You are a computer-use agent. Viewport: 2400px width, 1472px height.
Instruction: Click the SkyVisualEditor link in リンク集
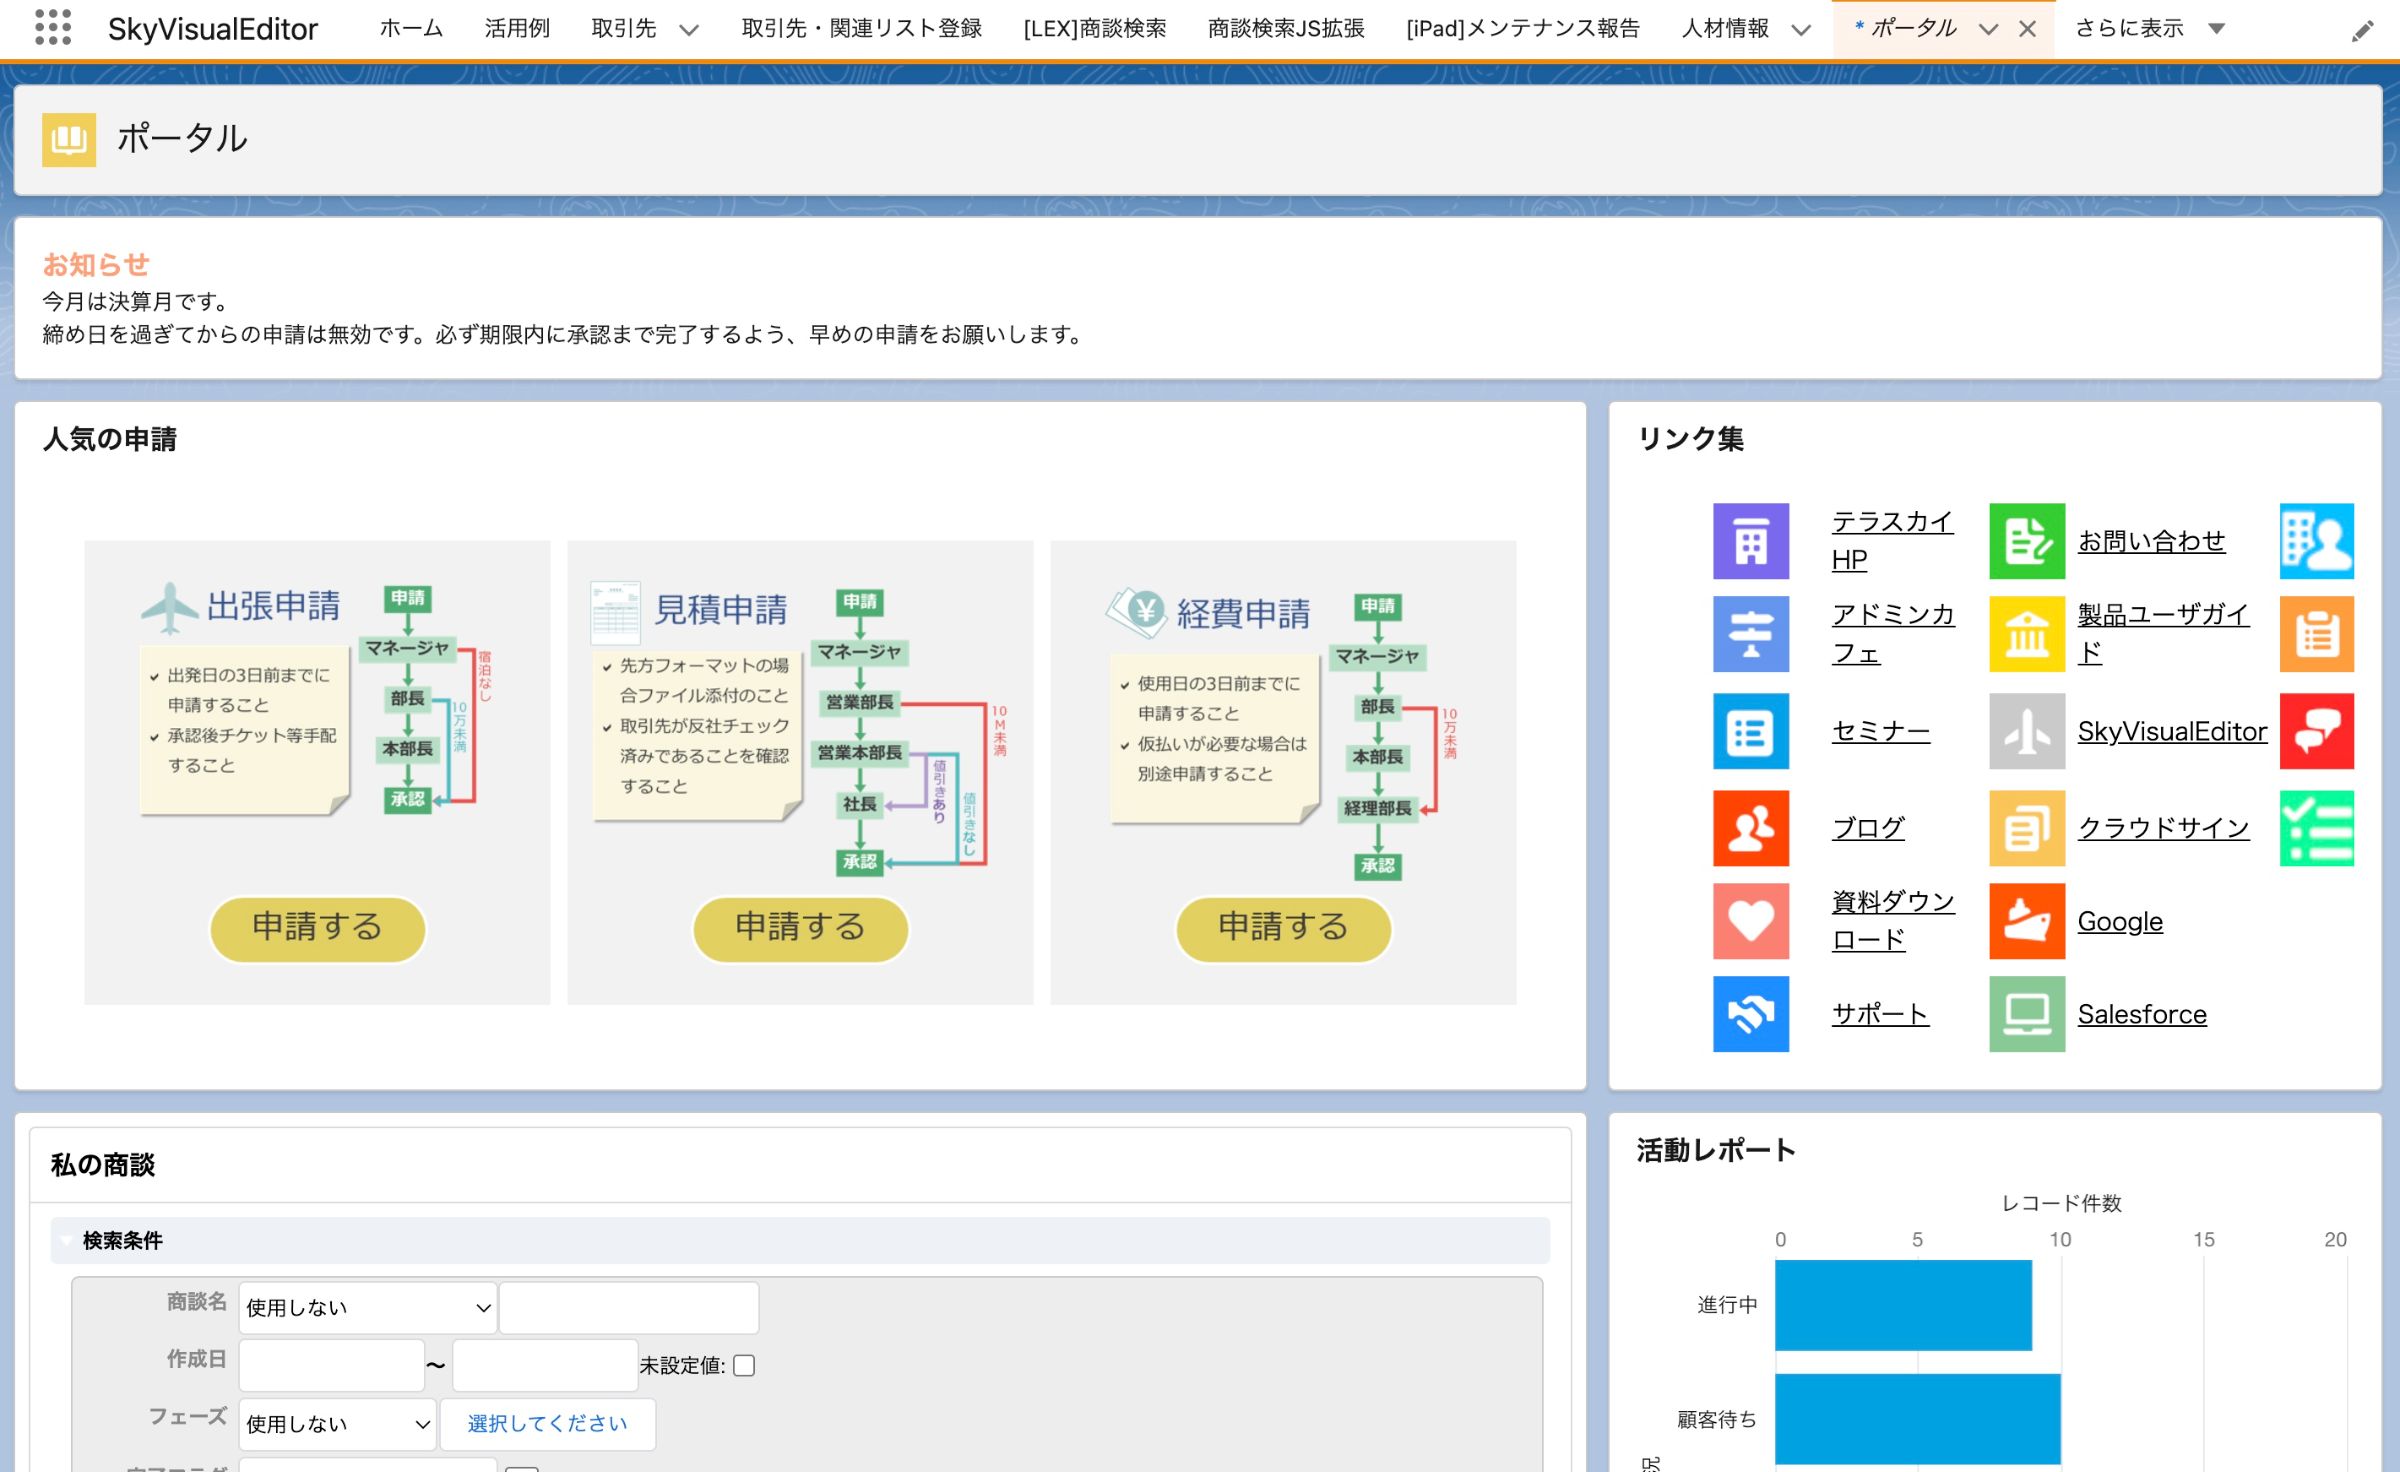[x=2172, y=731]
